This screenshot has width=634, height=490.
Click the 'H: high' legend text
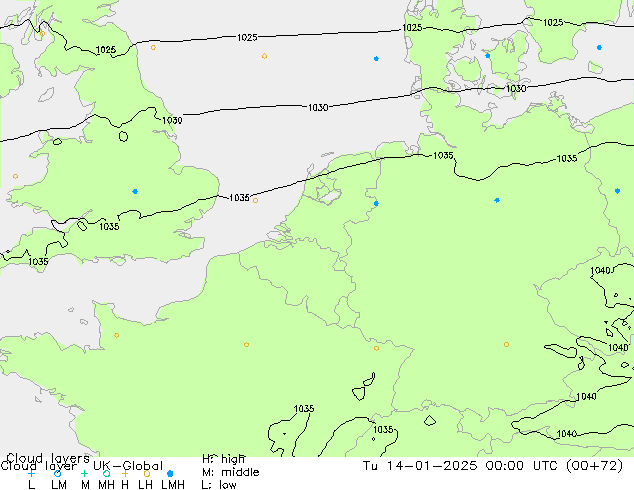(x=224, y=459)
